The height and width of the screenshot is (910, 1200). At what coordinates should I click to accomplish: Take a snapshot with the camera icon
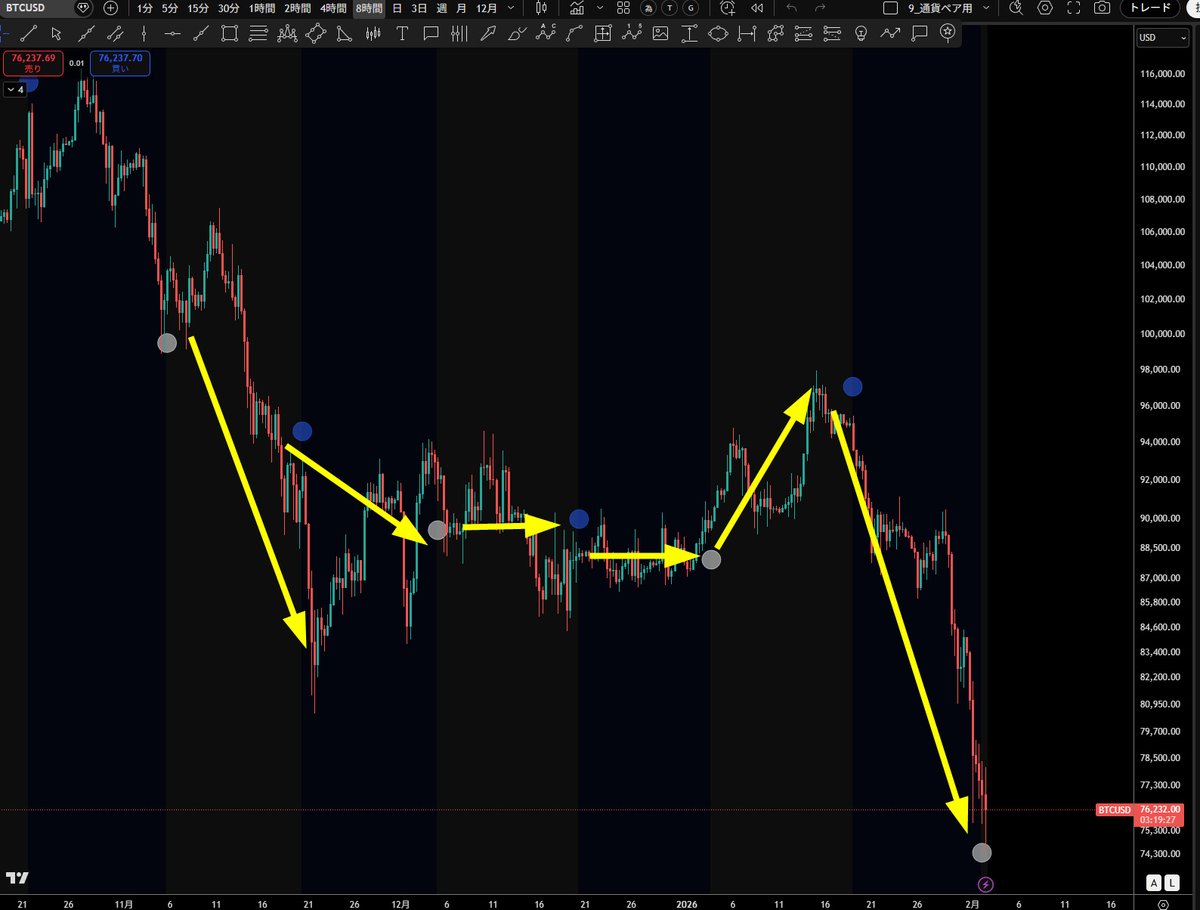pos(1101,8)
